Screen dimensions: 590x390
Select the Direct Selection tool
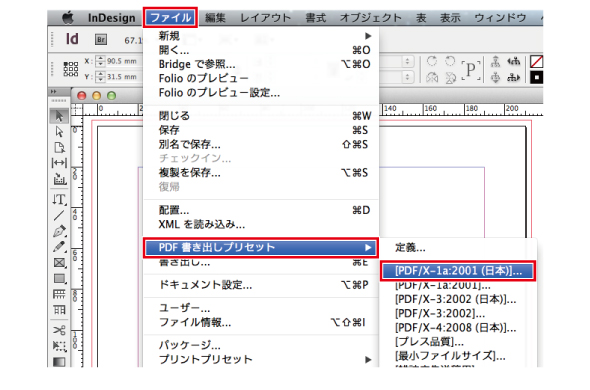[x=59, y=132]
